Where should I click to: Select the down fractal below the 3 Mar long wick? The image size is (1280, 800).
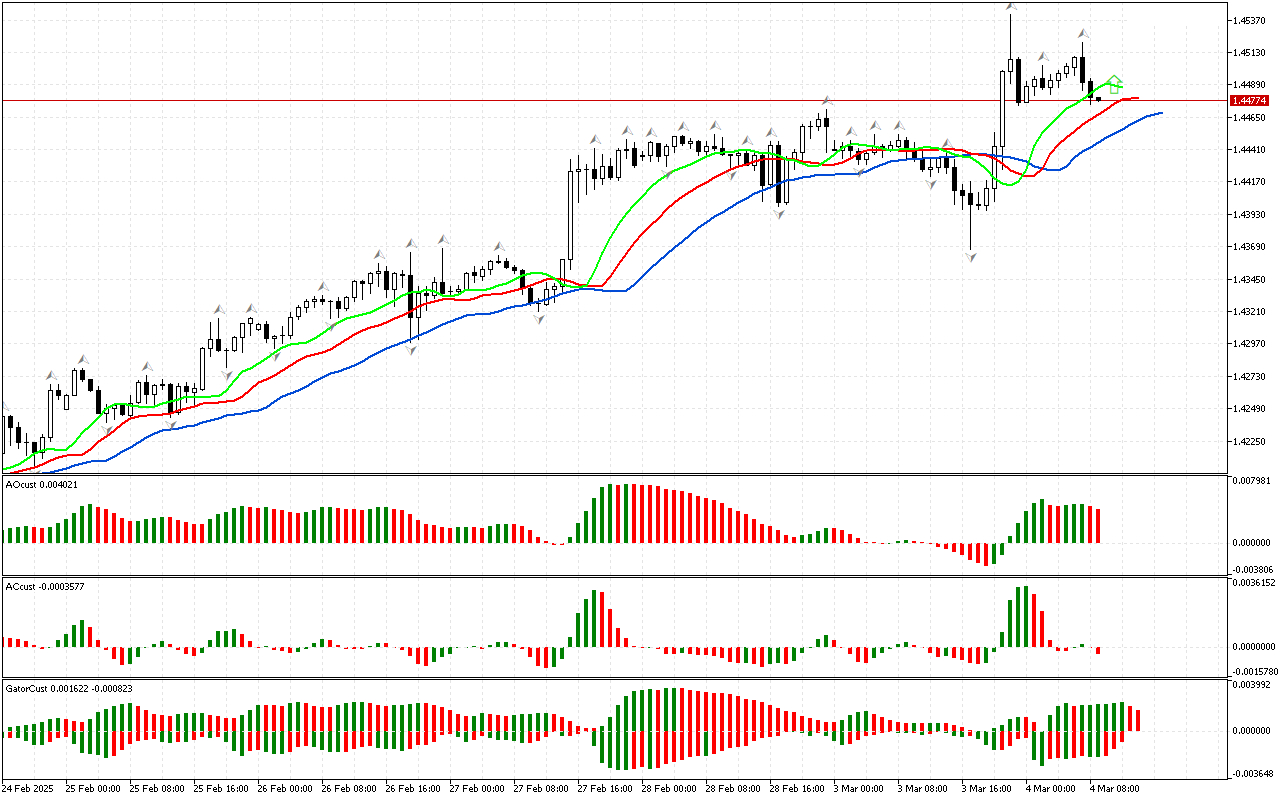[970, 257]
